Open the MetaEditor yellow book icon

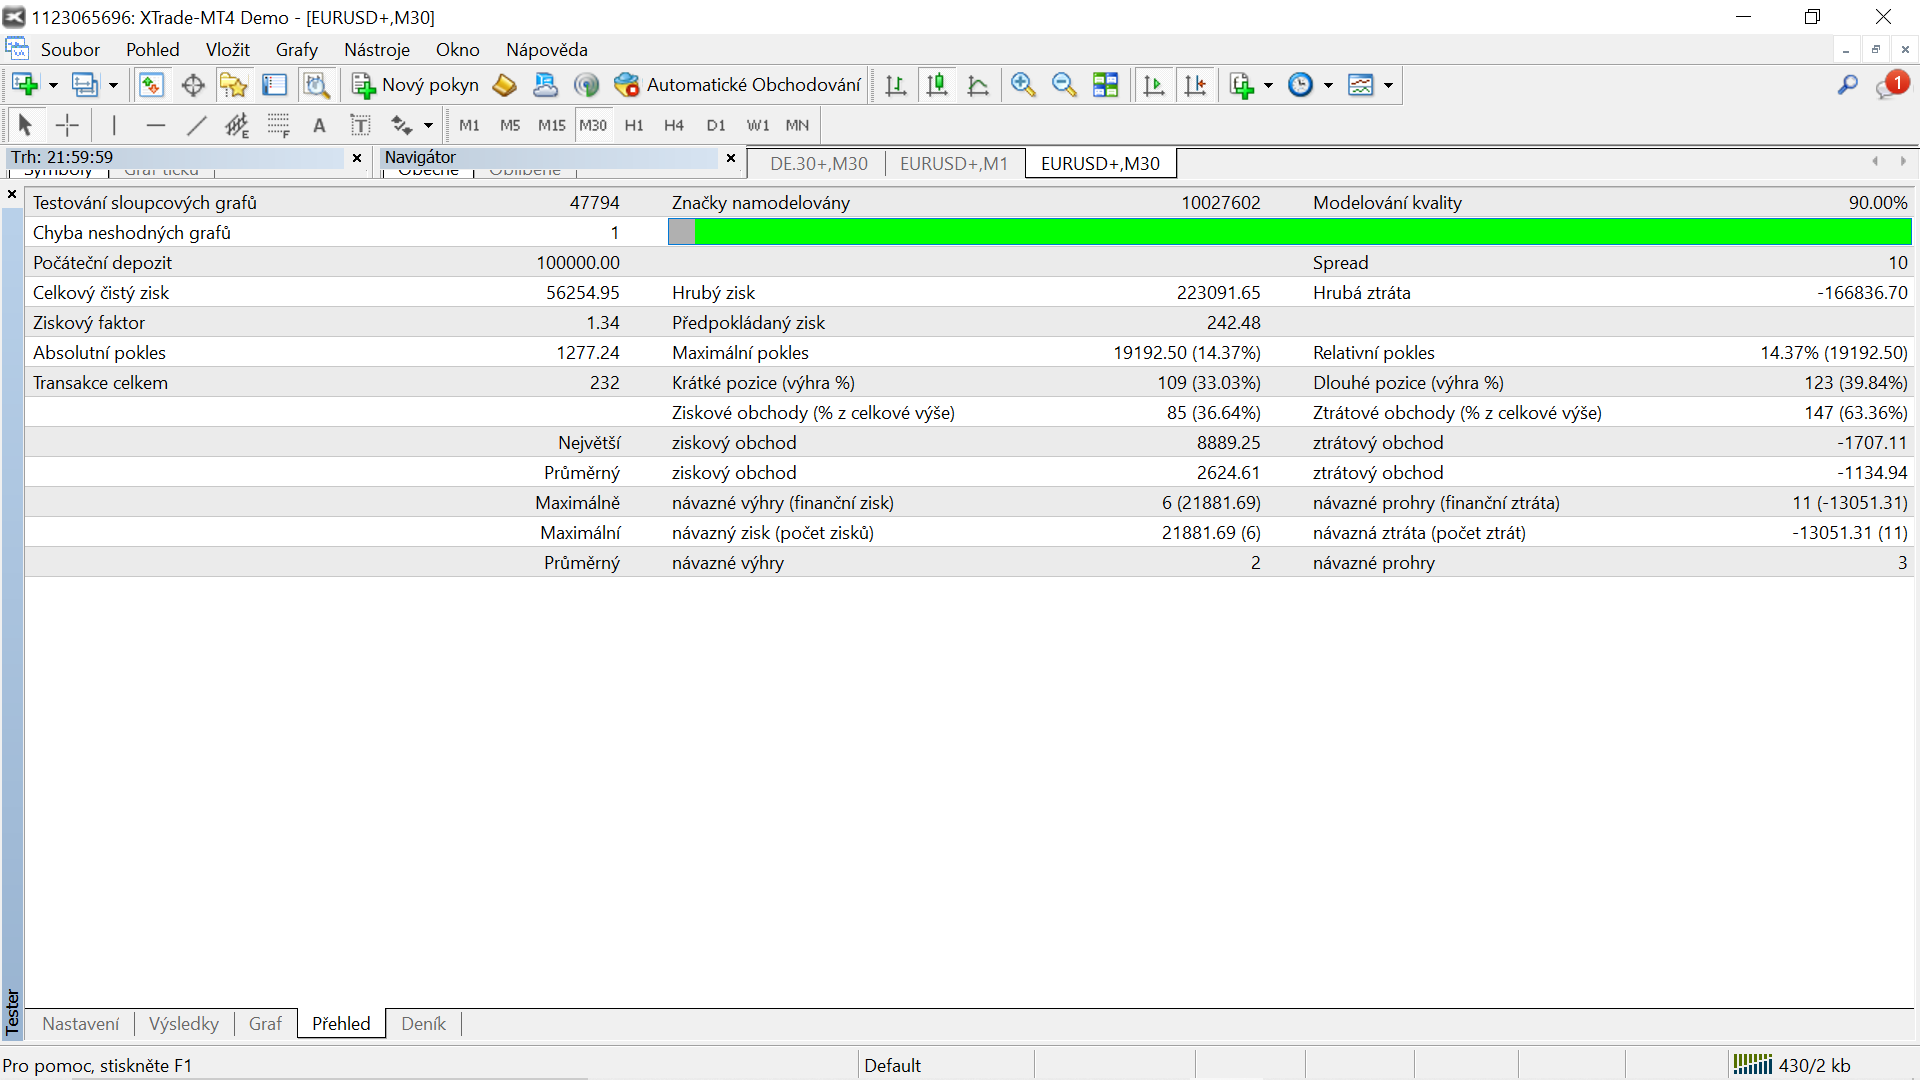tap(505, 85)
